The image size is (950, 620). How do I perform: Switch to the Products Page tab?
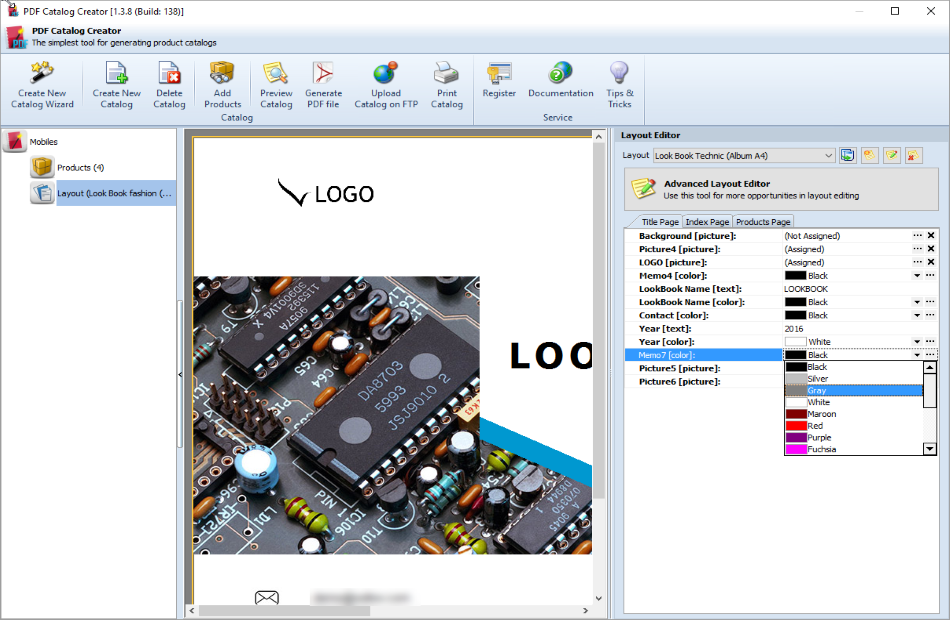coord(763,222)
